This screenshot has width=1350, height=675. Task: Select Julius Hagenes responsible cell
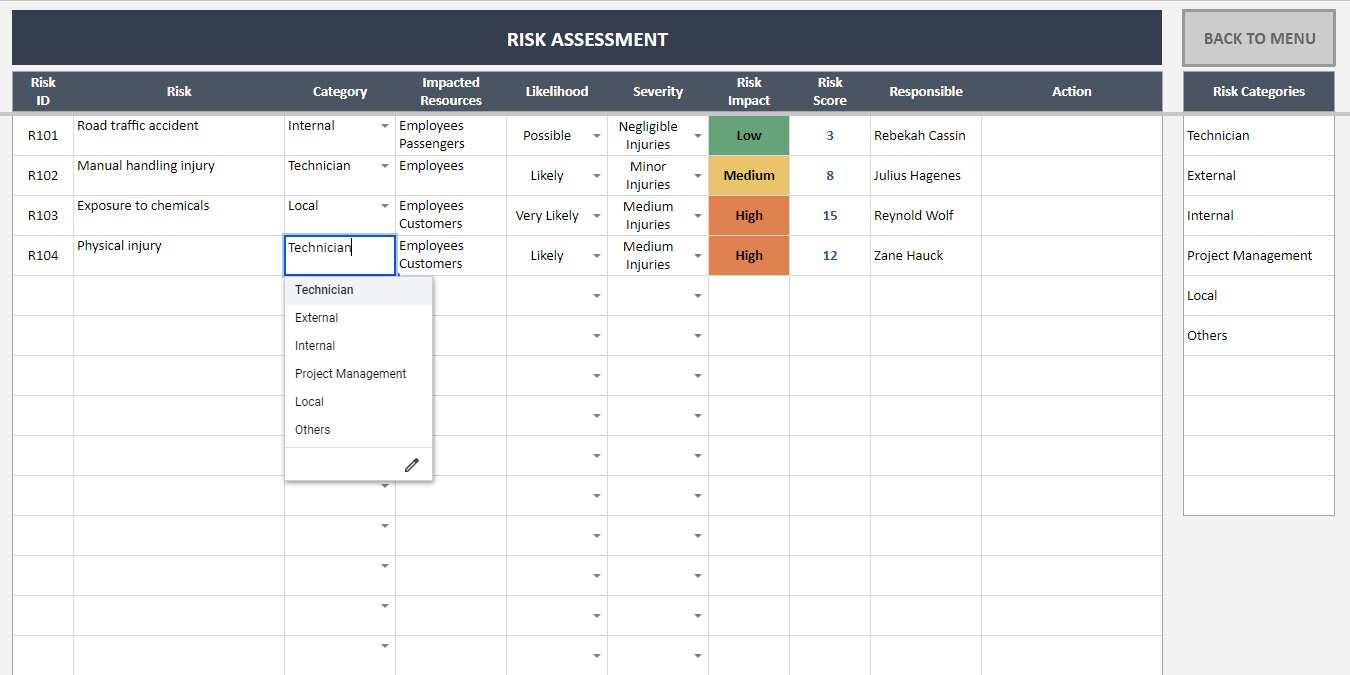pyautogui.click(x=926, y=176)
